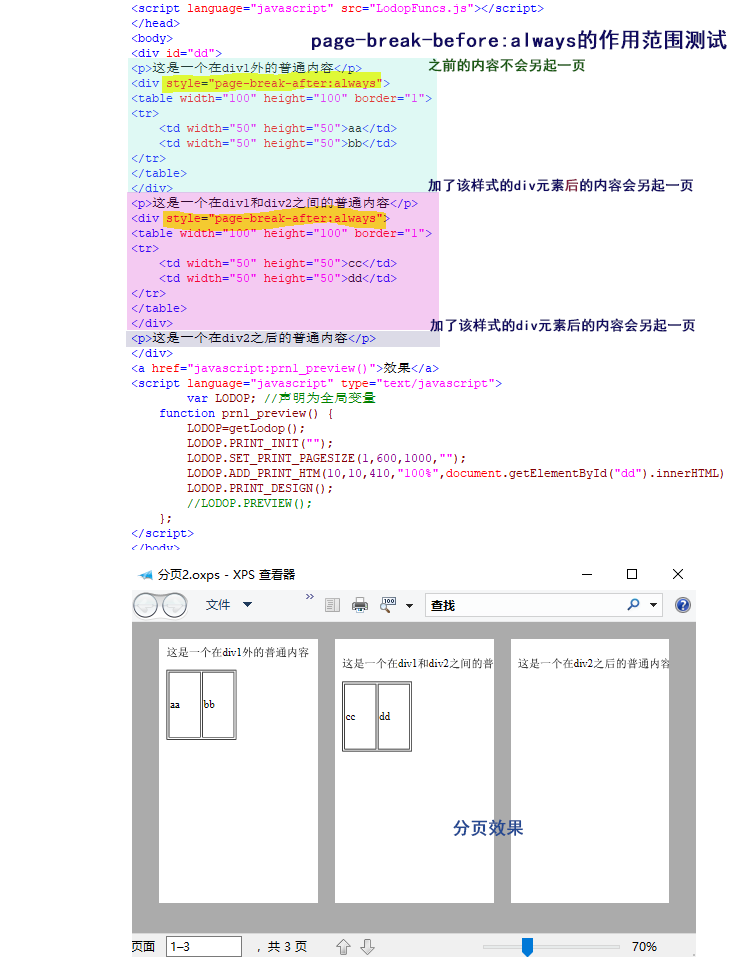Click the print icon in XPS viewer toolbar
The width and height of the screenshot is (750, 966).
point(360,605)
